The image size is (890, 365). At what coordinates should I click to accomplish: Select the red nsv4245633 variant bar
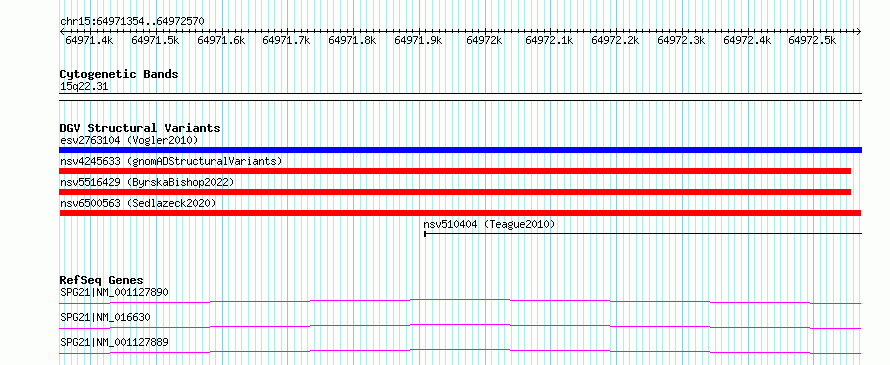coord(455,171)
